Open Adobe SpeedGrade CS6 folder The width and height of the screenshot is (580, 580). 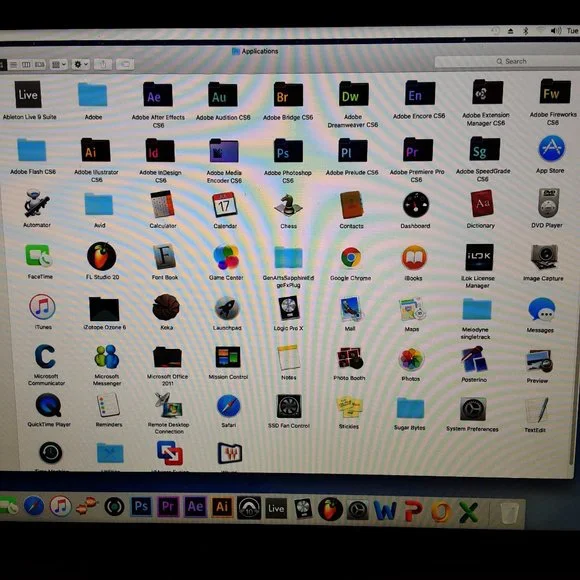(484, 149)
